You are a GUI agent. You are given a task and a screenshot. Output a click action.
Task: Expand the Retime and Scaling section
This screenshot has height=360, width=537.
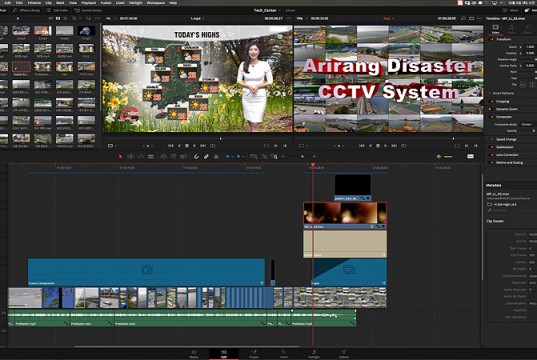click(509, 162)
